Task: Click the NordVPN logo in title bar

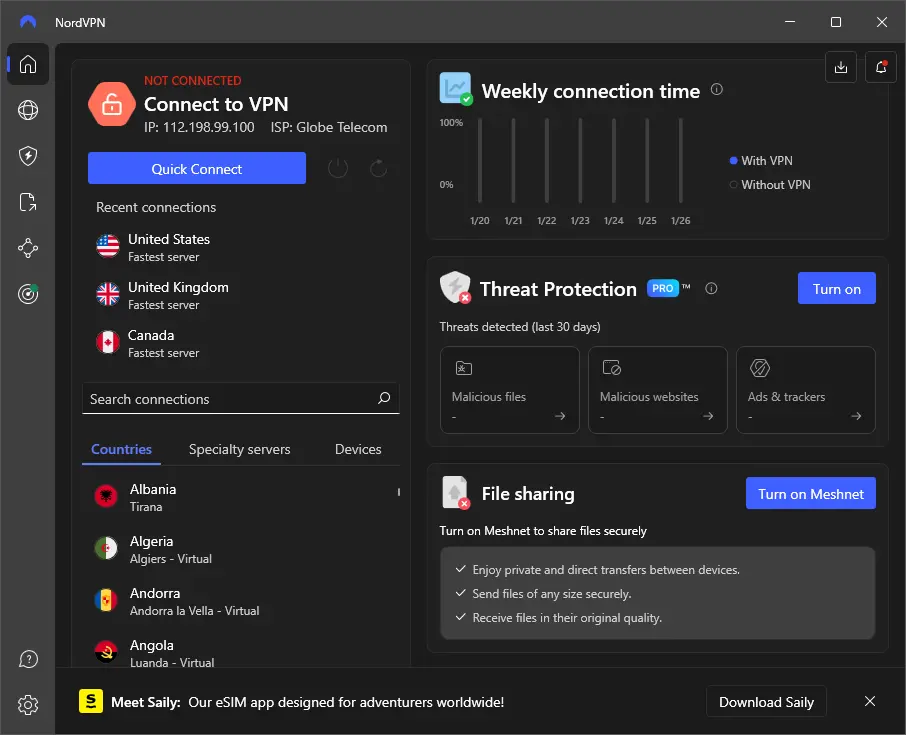Action: (x=28, y=22)
